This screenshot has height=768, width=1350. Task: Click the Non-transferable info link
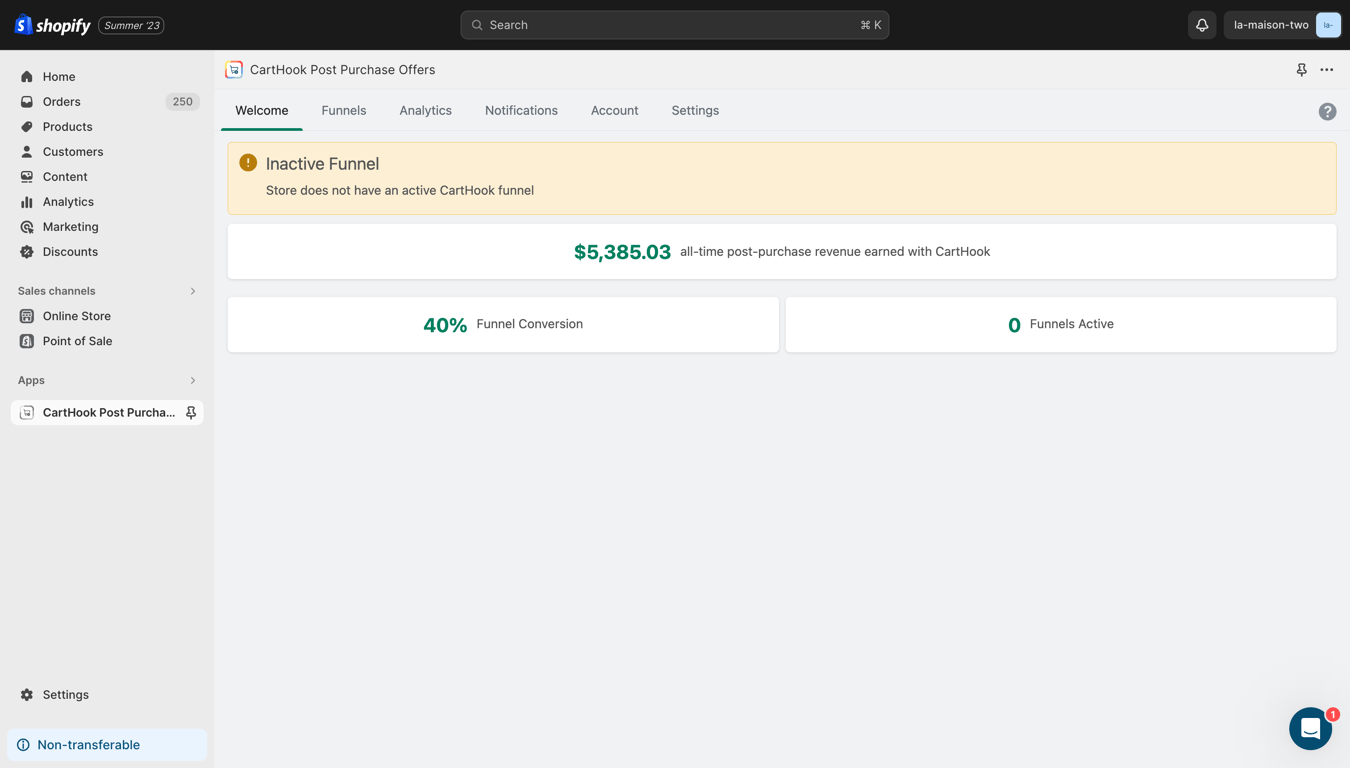coord(88,745)
